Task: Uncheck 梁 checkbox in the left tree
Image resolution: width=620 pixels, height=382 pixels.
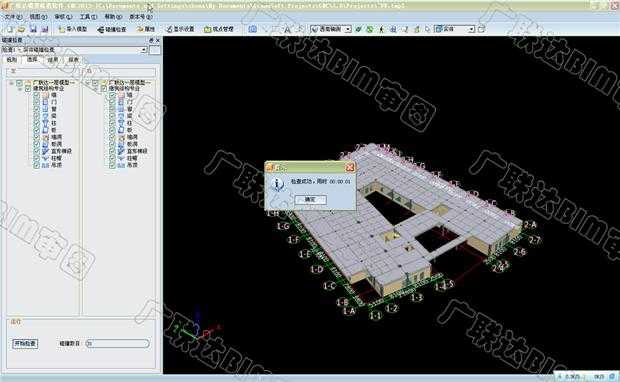Action: pos(36,116)
